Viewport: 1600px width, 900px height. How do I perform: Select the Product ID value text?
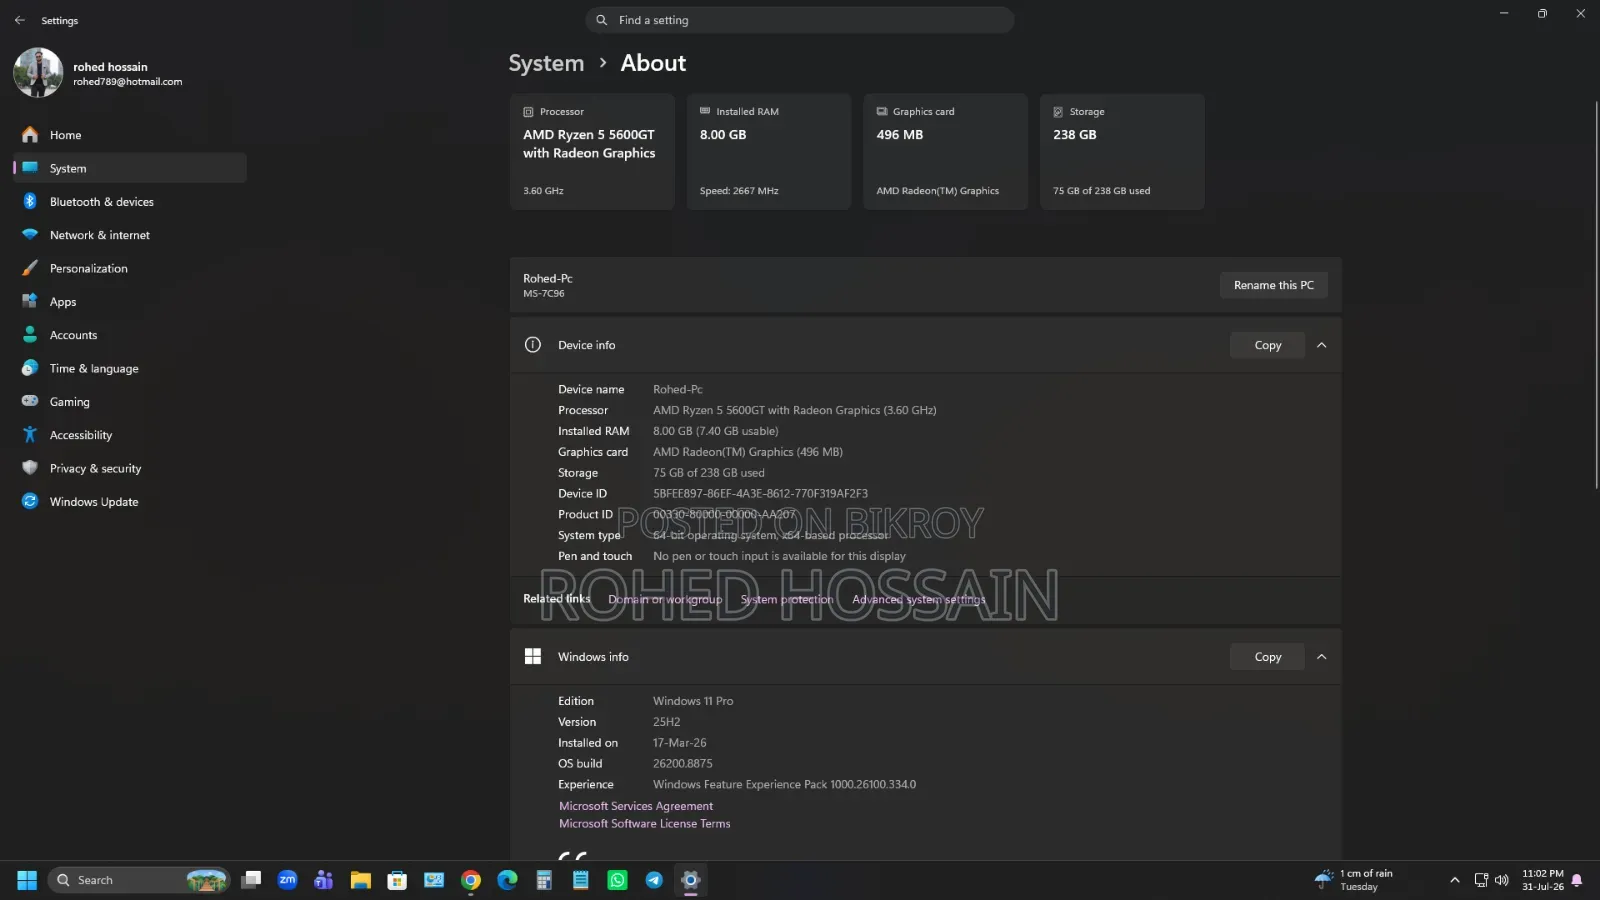pos(724,515)
